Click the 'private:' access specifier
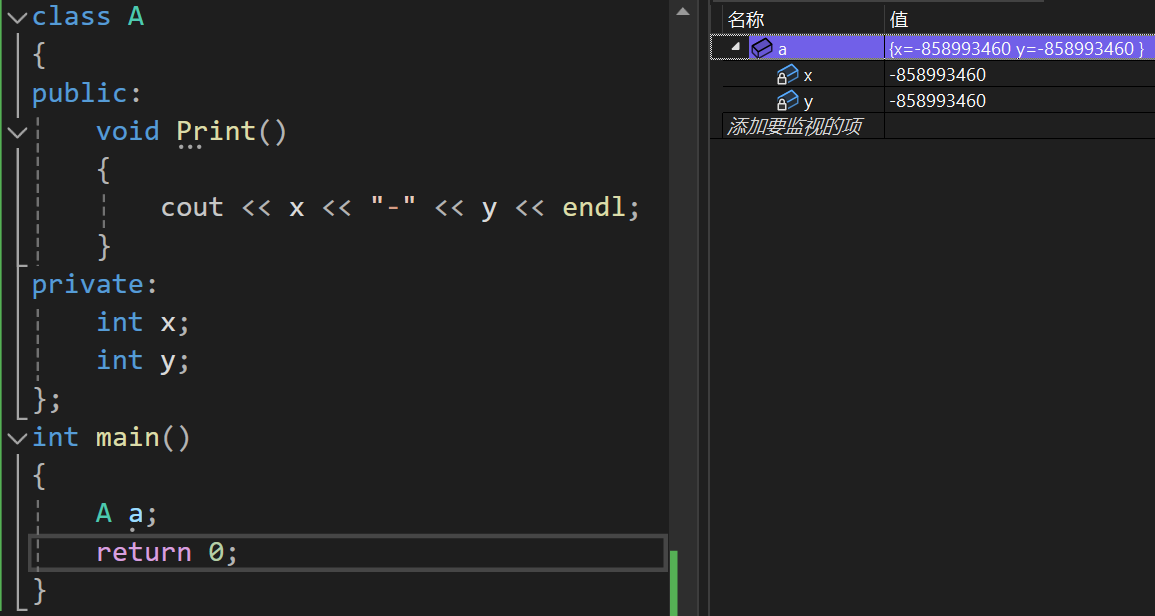1155x616 pixels. [94, 284]
